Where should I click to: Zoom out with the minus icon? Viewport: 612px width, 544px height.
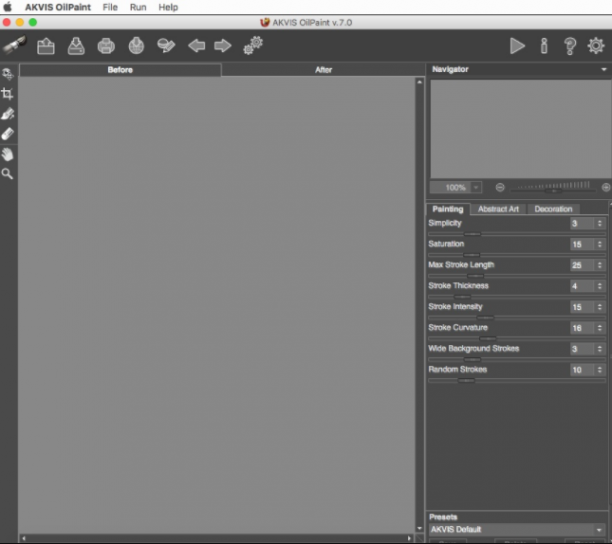(x=500, y=187)
